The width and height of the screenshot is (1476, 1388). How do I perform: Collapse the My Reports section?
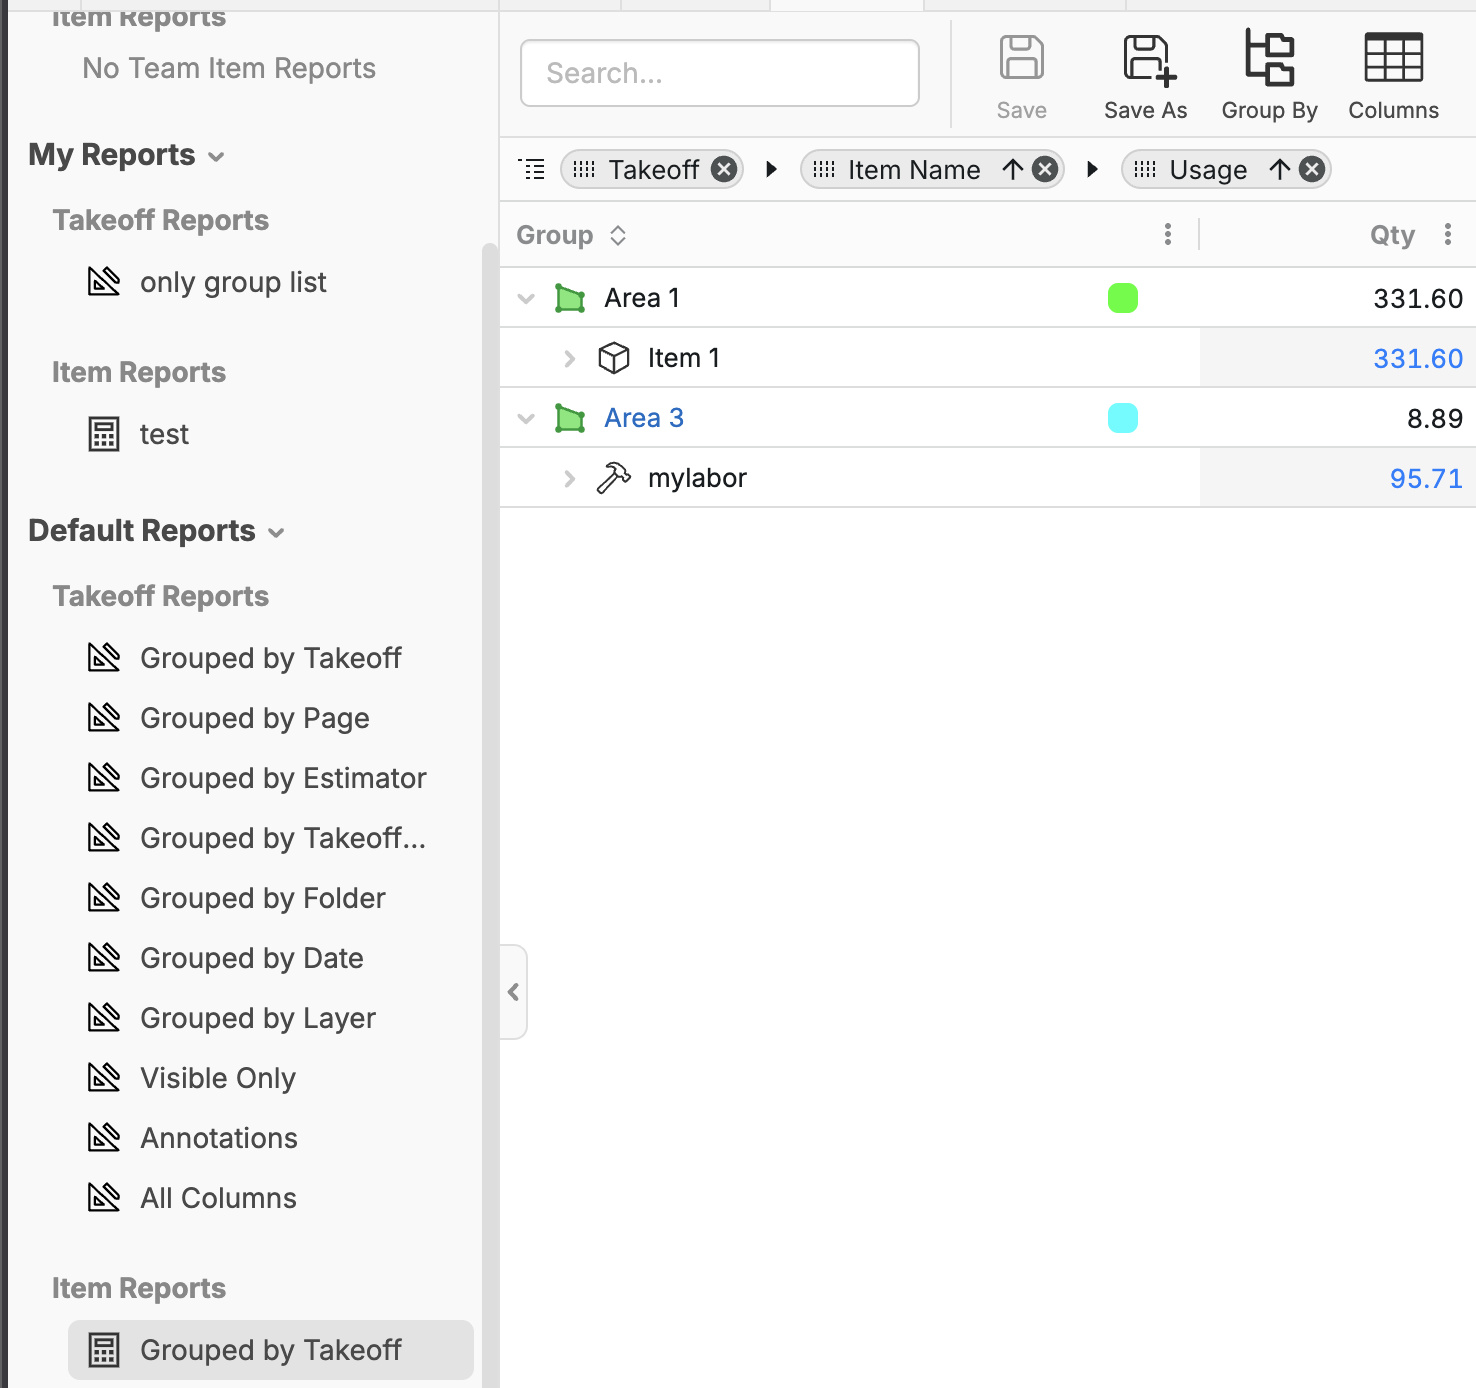point(216,157)
